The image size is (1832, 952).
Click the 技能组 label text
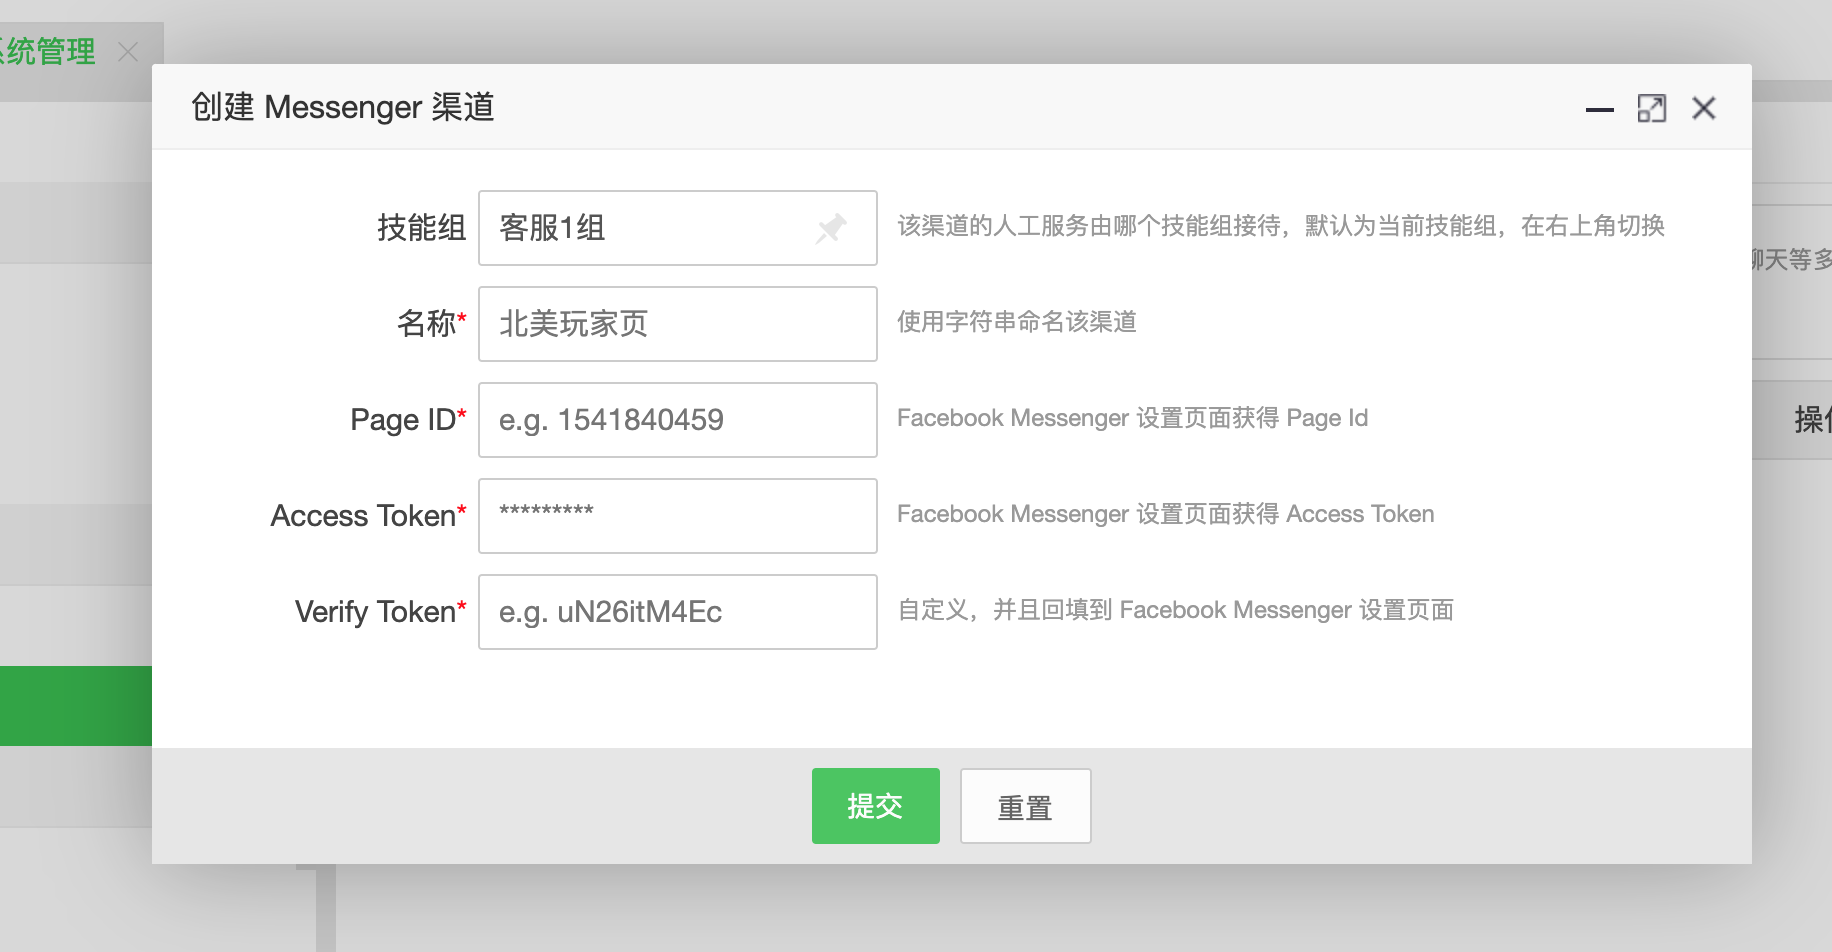[421, 228]
